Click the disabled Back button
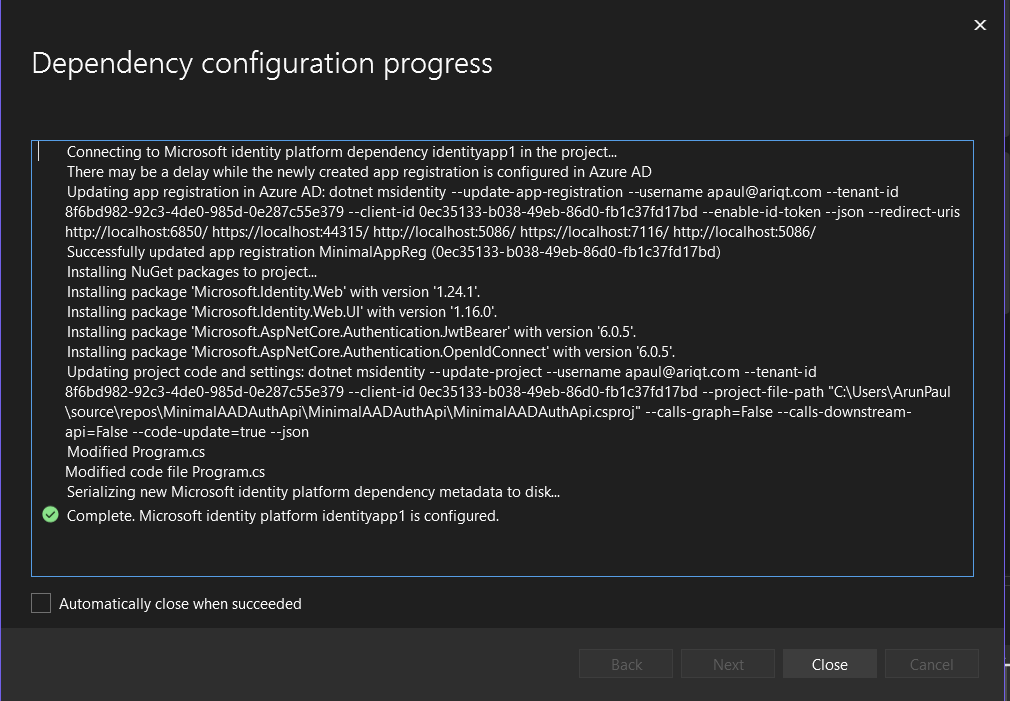1010x701 pixels. point(626,664)
